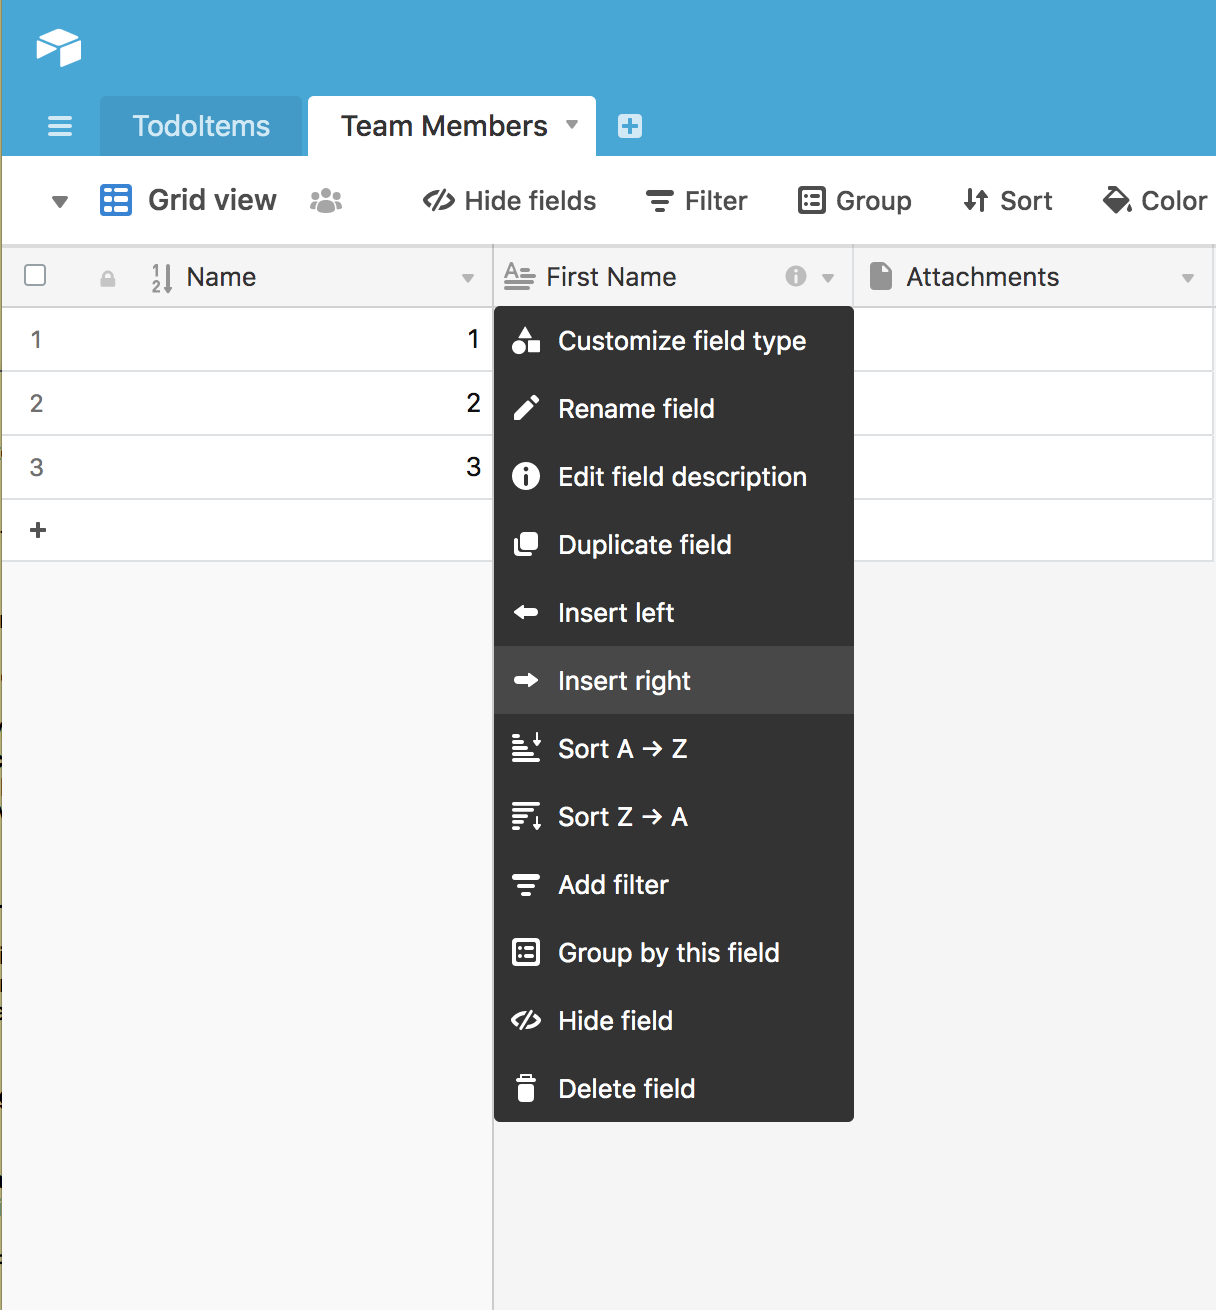
Task: Click the Hide fields button
Action: point(510,201)
